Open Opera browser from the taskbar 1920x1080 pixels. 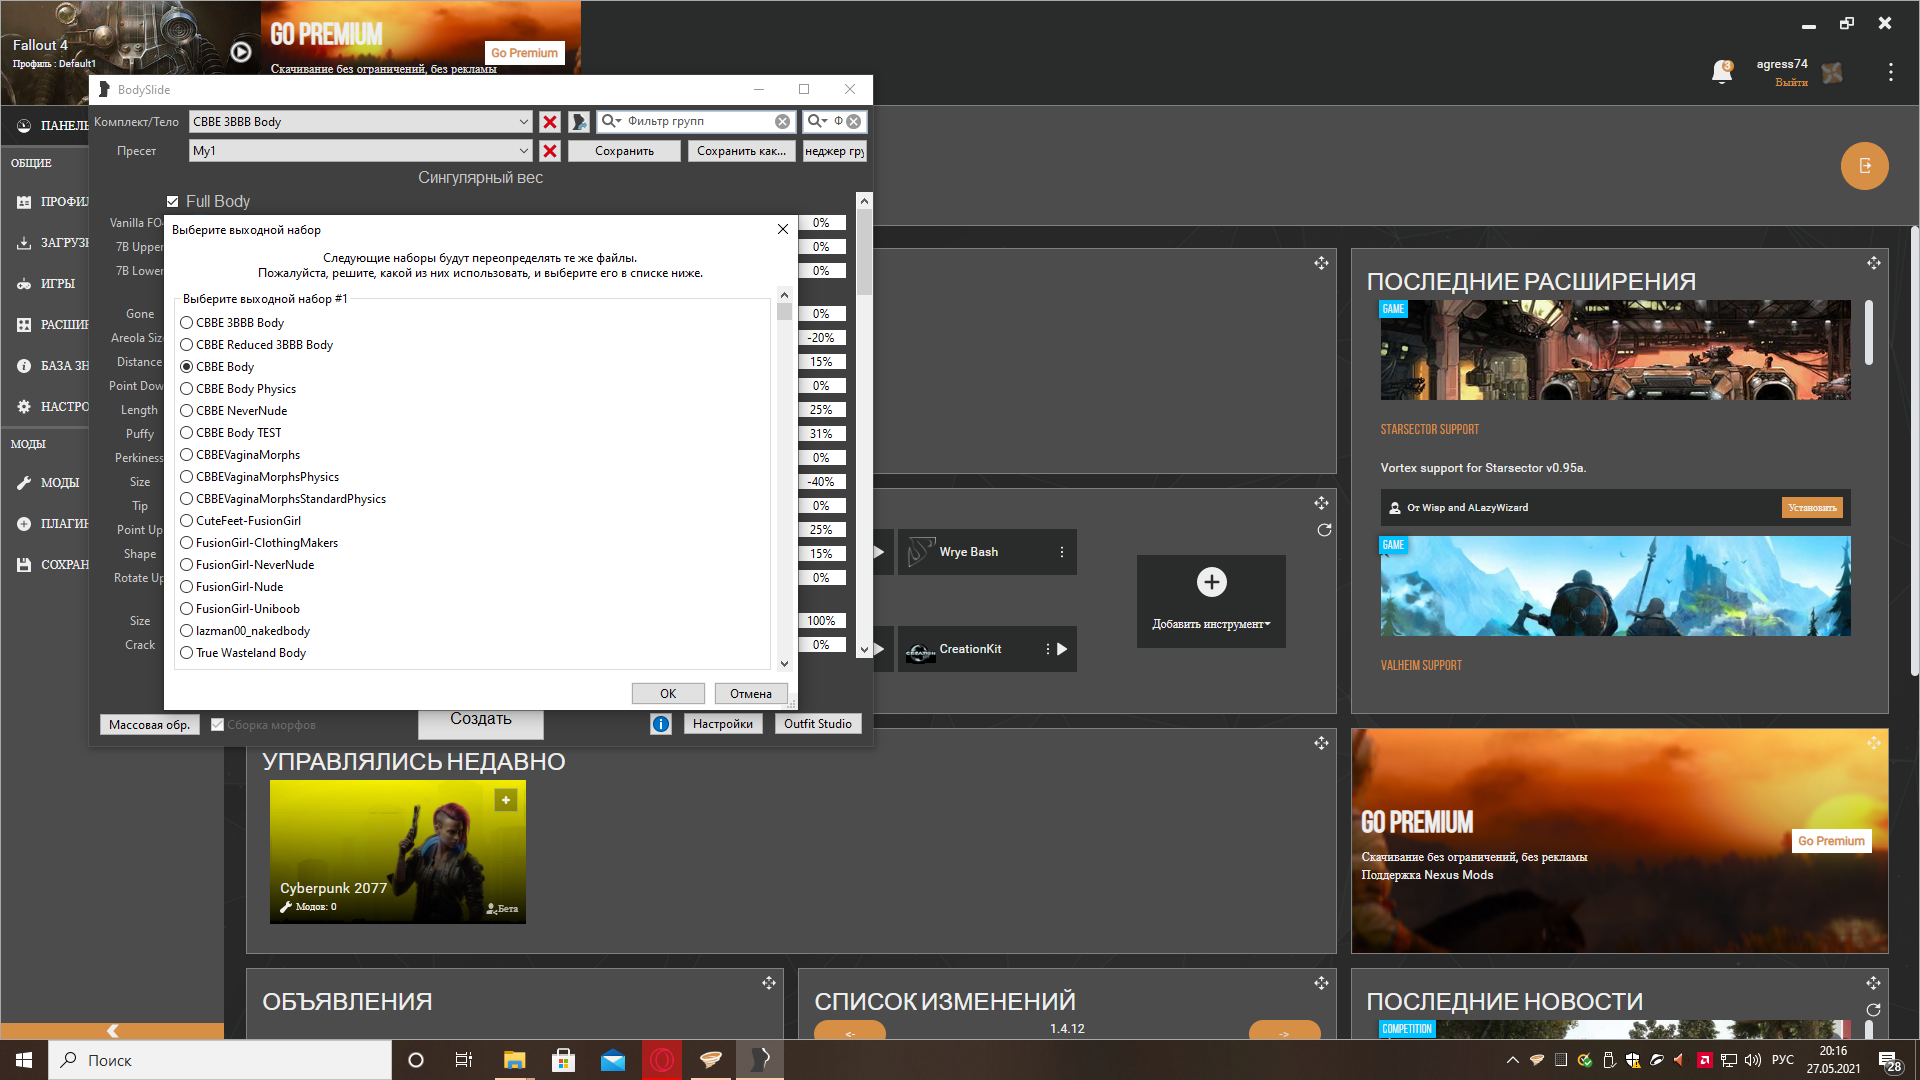point(662,1060)
